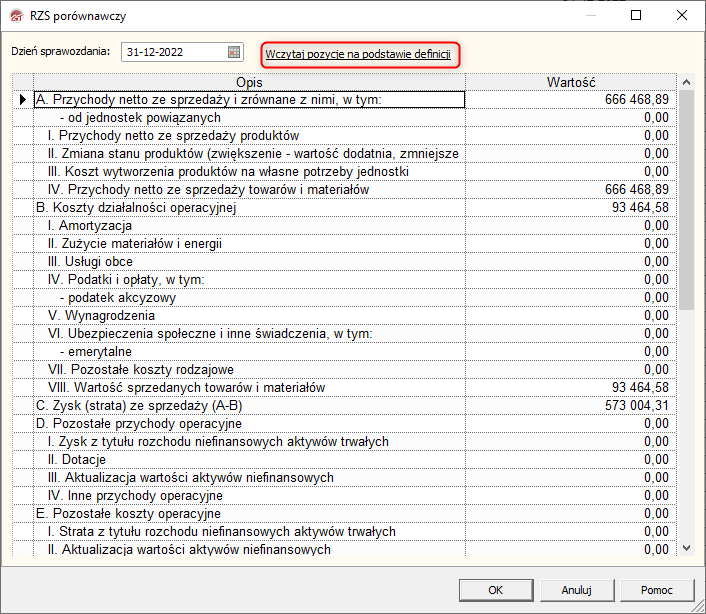706x614 pixels.
Task: Close the RZS porównawczy window
Action: click(x=682, y=16)
